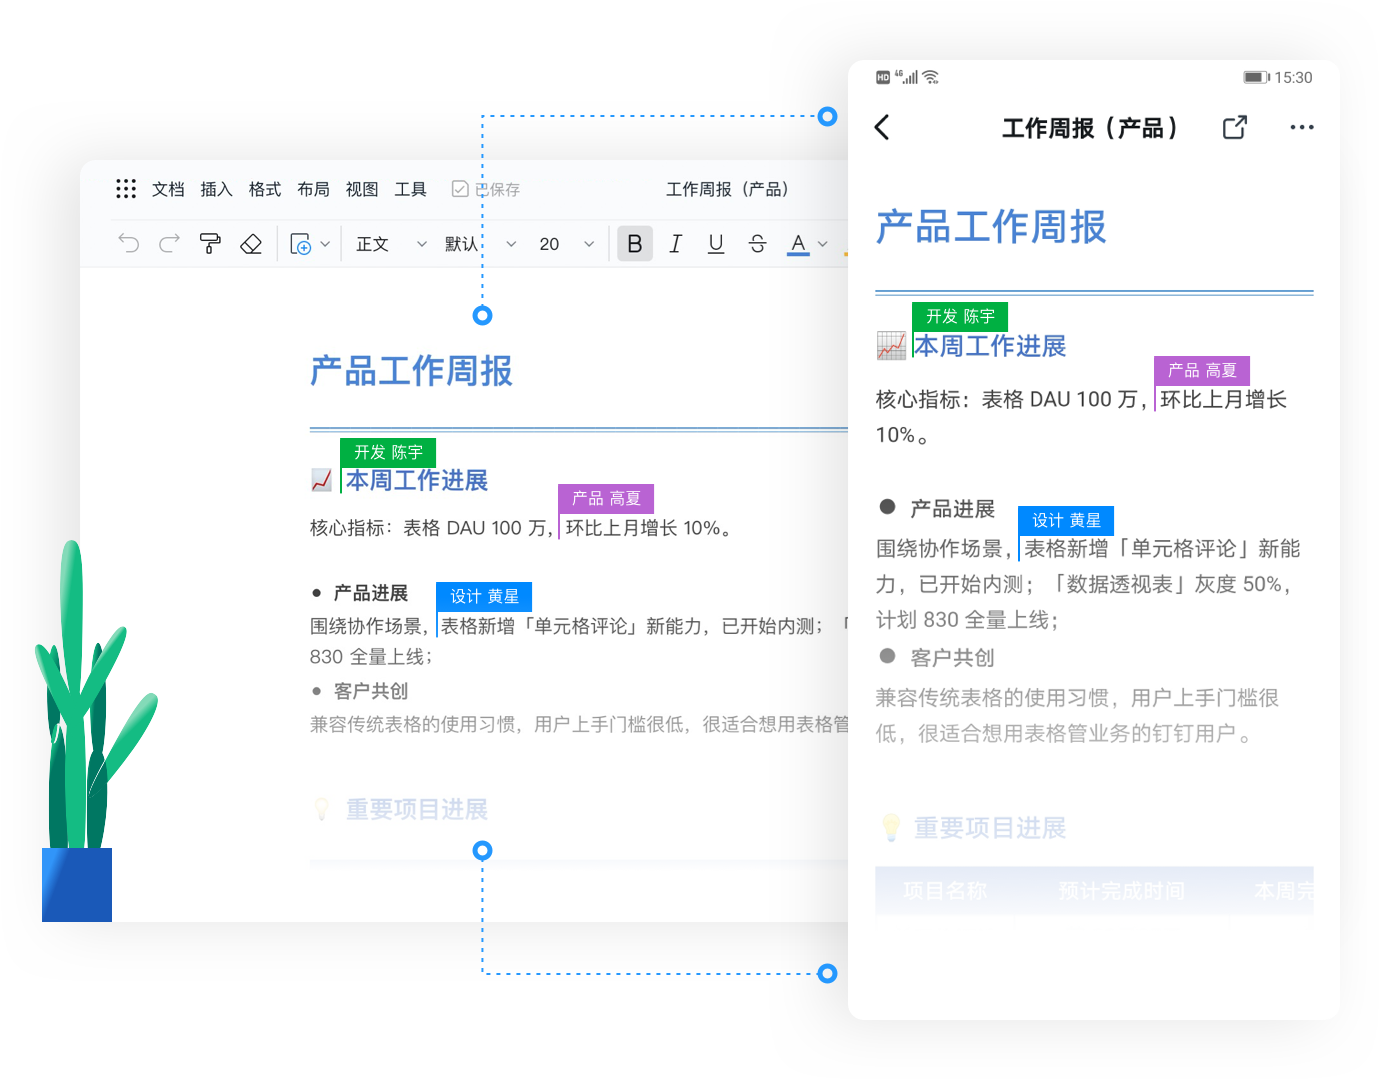Click the Clear Formatting eraser icon
The width and height of the screenshot is (1380, 1080).
(x=251, y=243)
